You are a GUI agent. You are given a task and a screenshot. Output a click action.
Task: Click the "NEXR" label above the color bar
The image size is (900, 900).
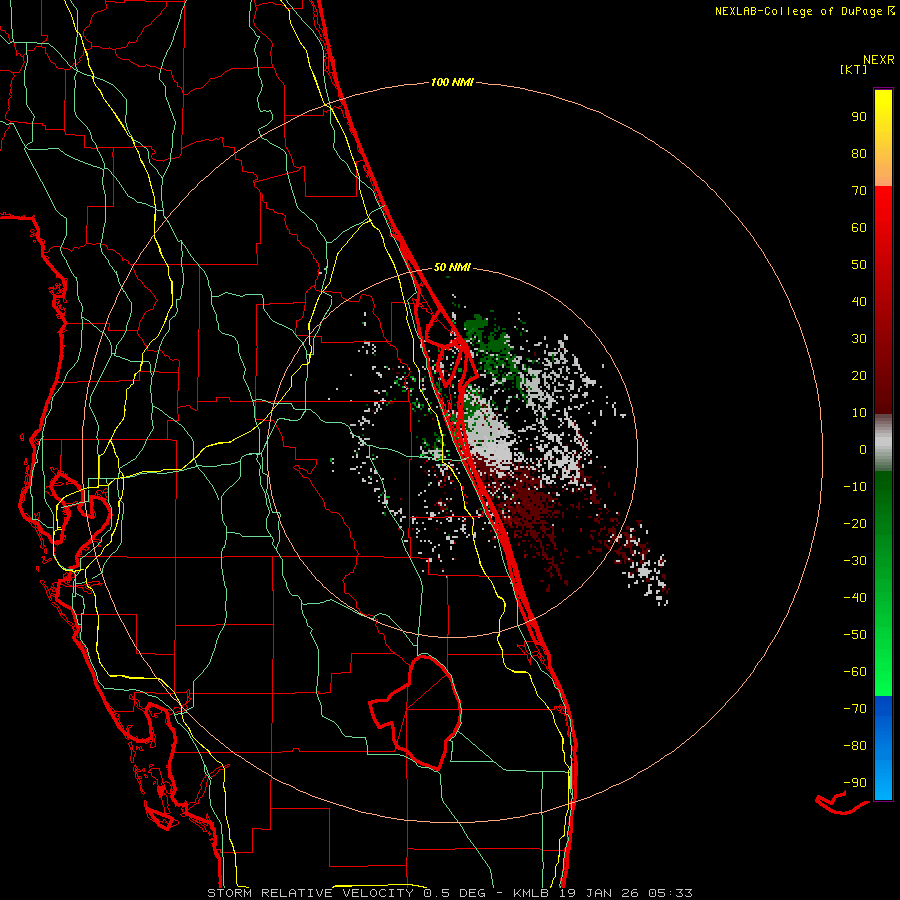tap(879, 60)
